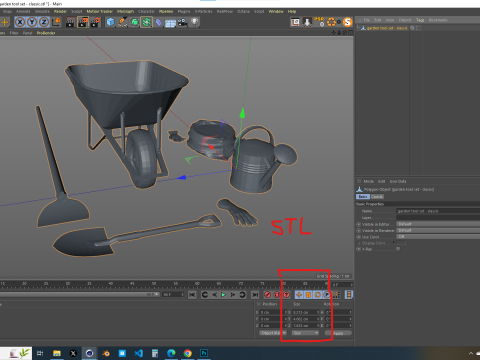Select garden tool set object in Object Manager
Image resolution: width=480 pixels, height=360 pixels.
387,28
